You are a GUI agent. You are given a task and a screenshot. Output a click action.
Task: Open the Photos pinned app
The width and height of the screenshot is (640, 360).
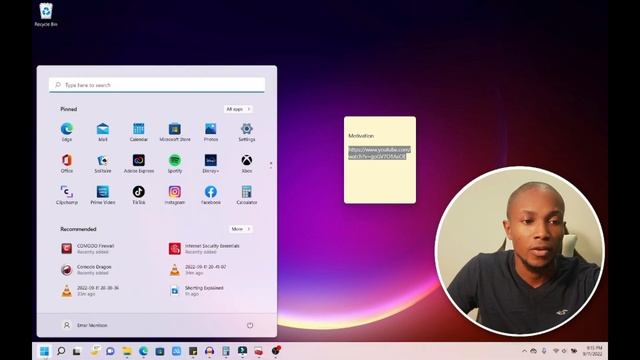[x=211, y=132]
